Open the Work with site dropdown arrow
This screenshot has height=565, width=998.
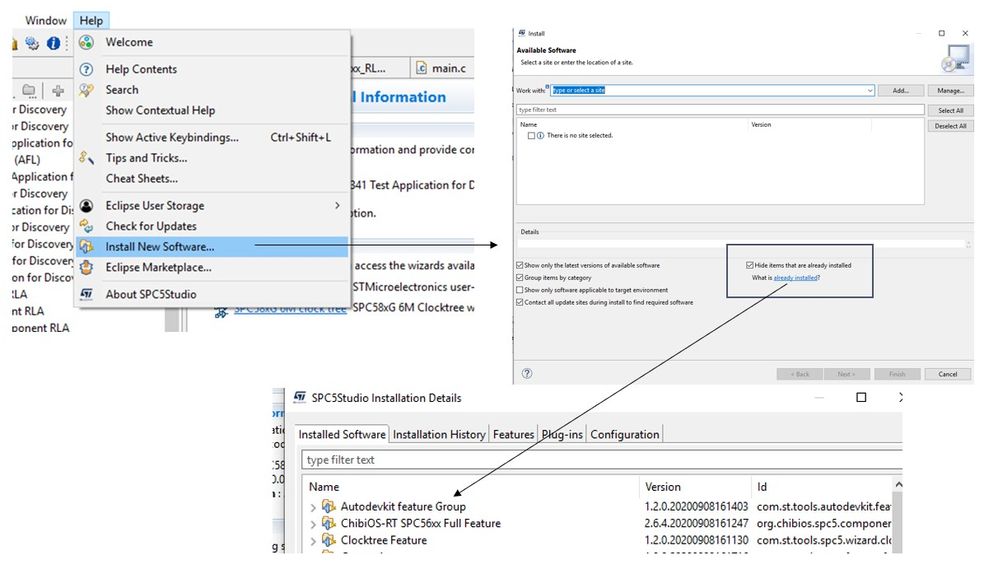tap(869, 90)
